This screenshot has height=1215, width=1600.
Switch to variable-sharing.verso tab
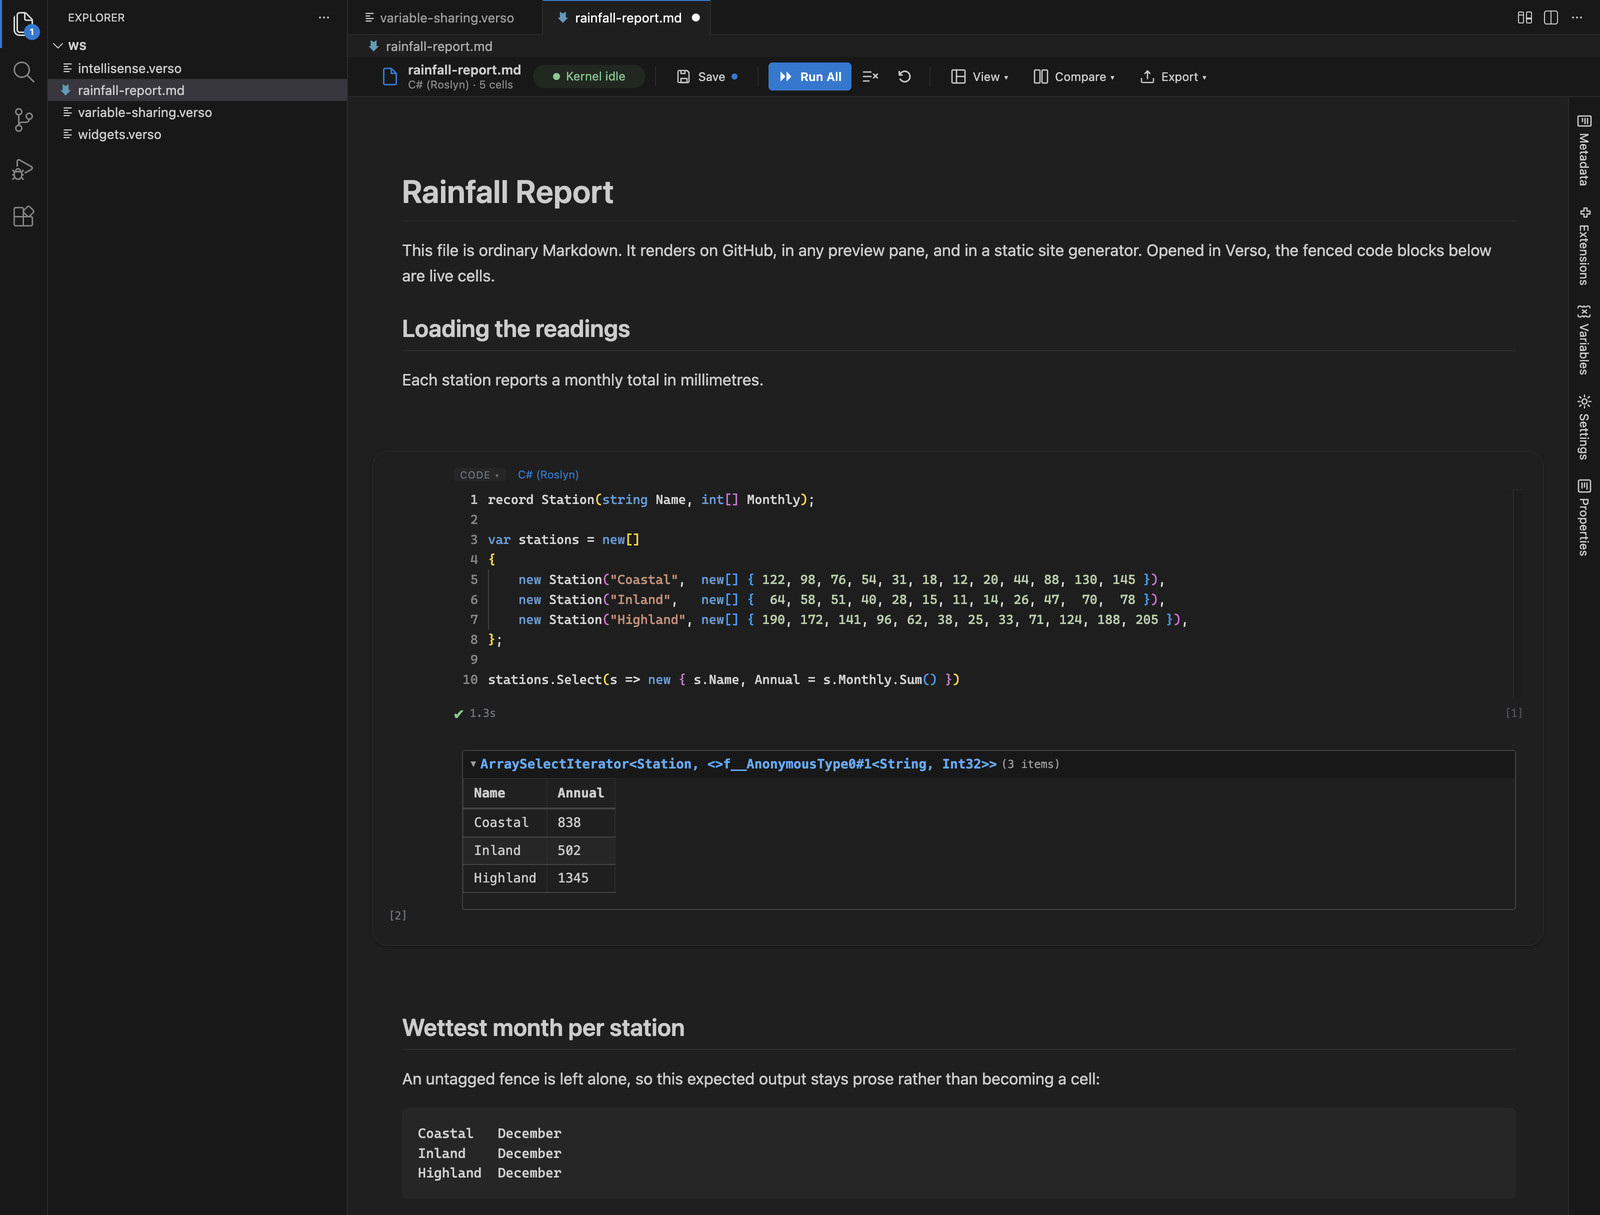(x=446, y=18)
